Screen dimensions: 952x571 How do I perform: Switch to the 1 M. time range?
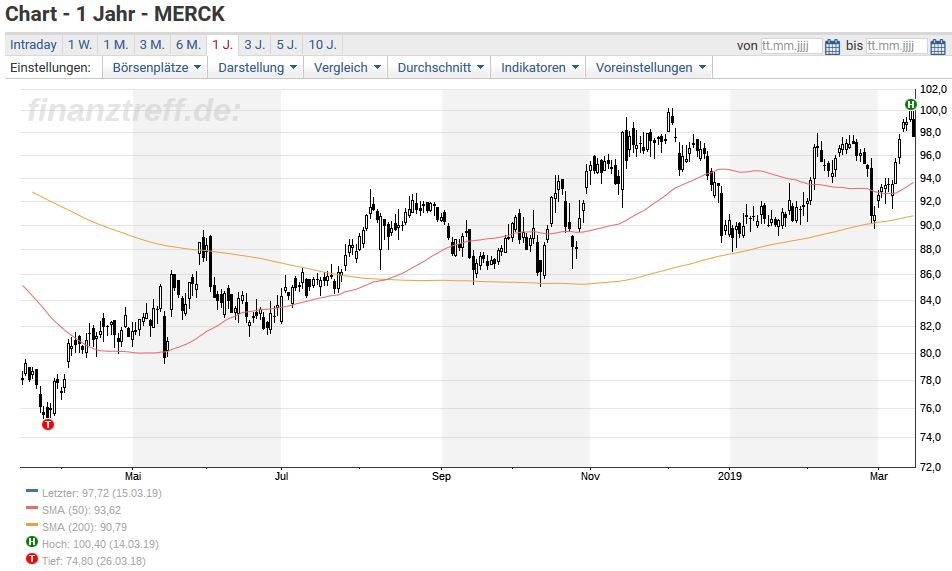click(x=116, y=45)
